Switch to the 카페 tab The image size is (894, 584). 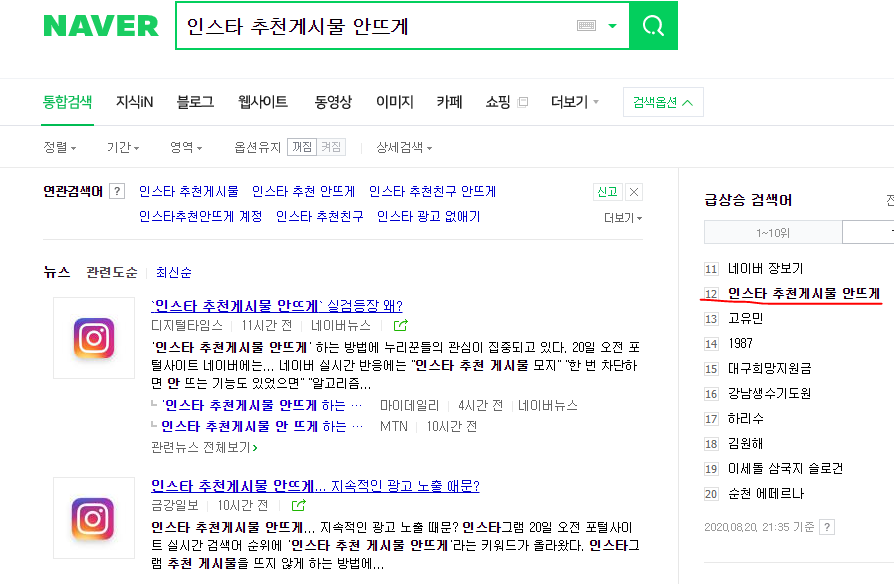click(449, 102)
